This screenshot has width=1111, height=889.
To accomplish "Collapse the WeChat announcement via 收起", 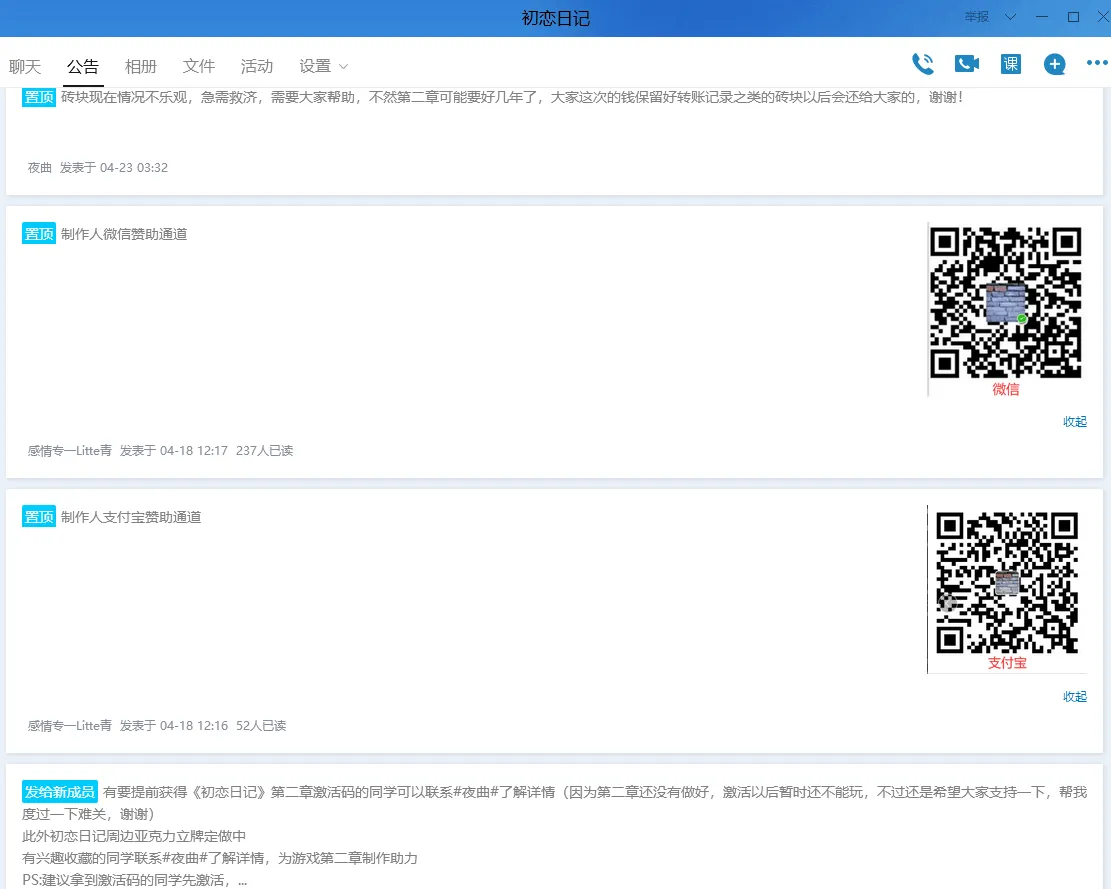I will (x=1074, y=421).
